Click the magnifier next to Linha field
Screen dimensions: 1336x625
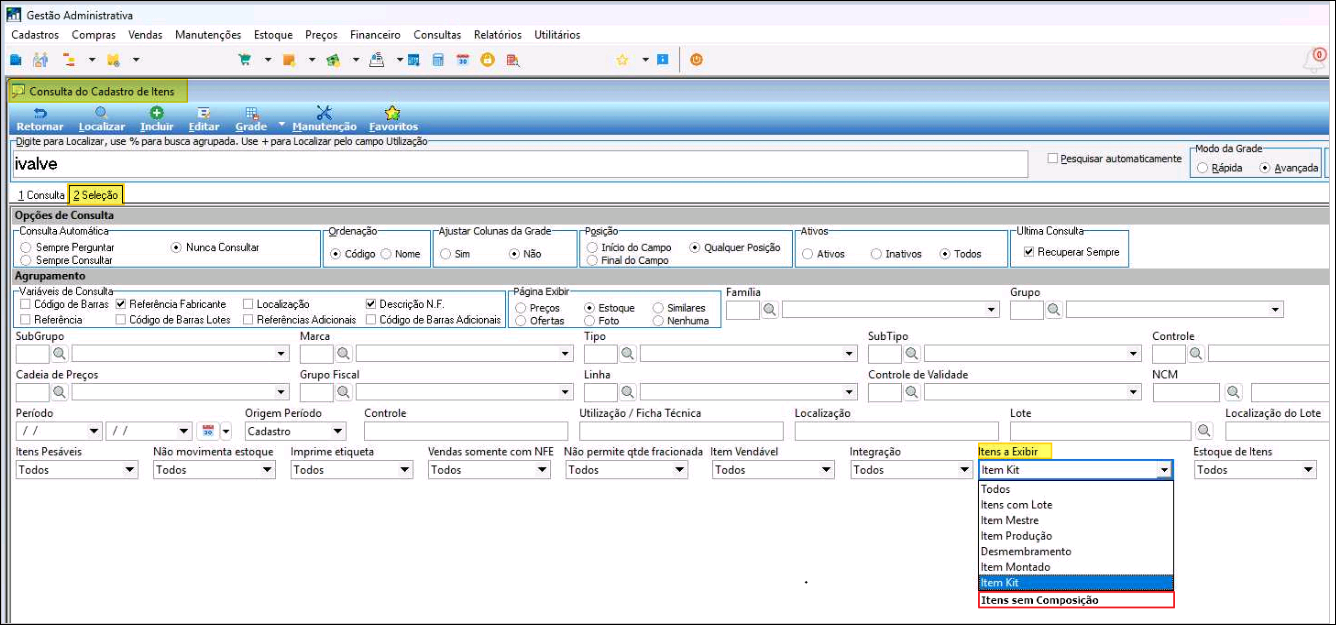(628, 392)
